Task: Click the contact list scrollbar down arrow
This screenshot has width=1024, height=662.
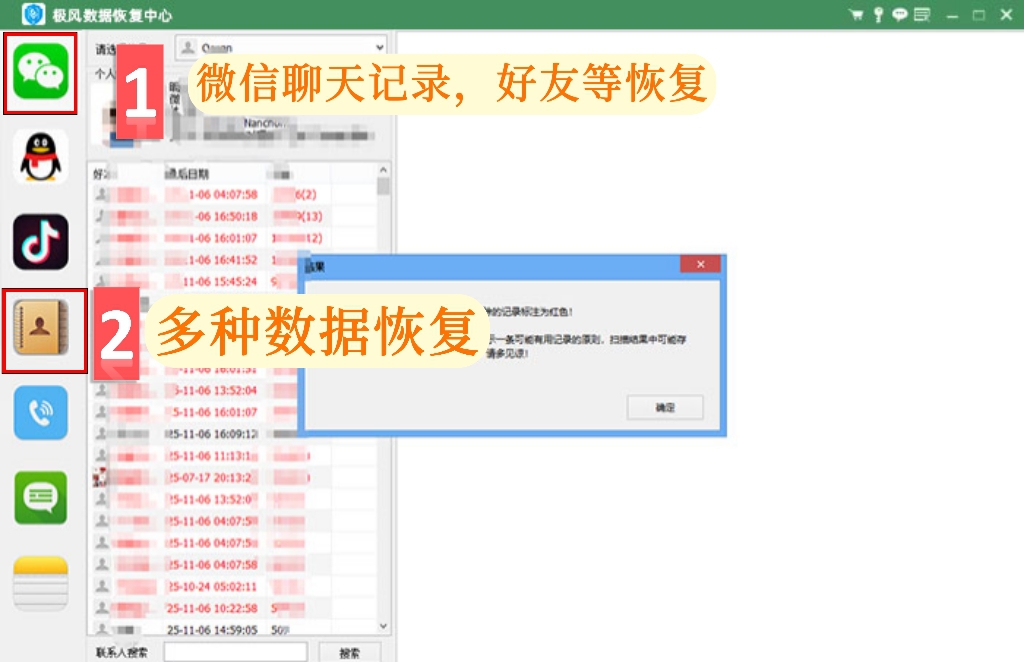Action: (383, 625)
